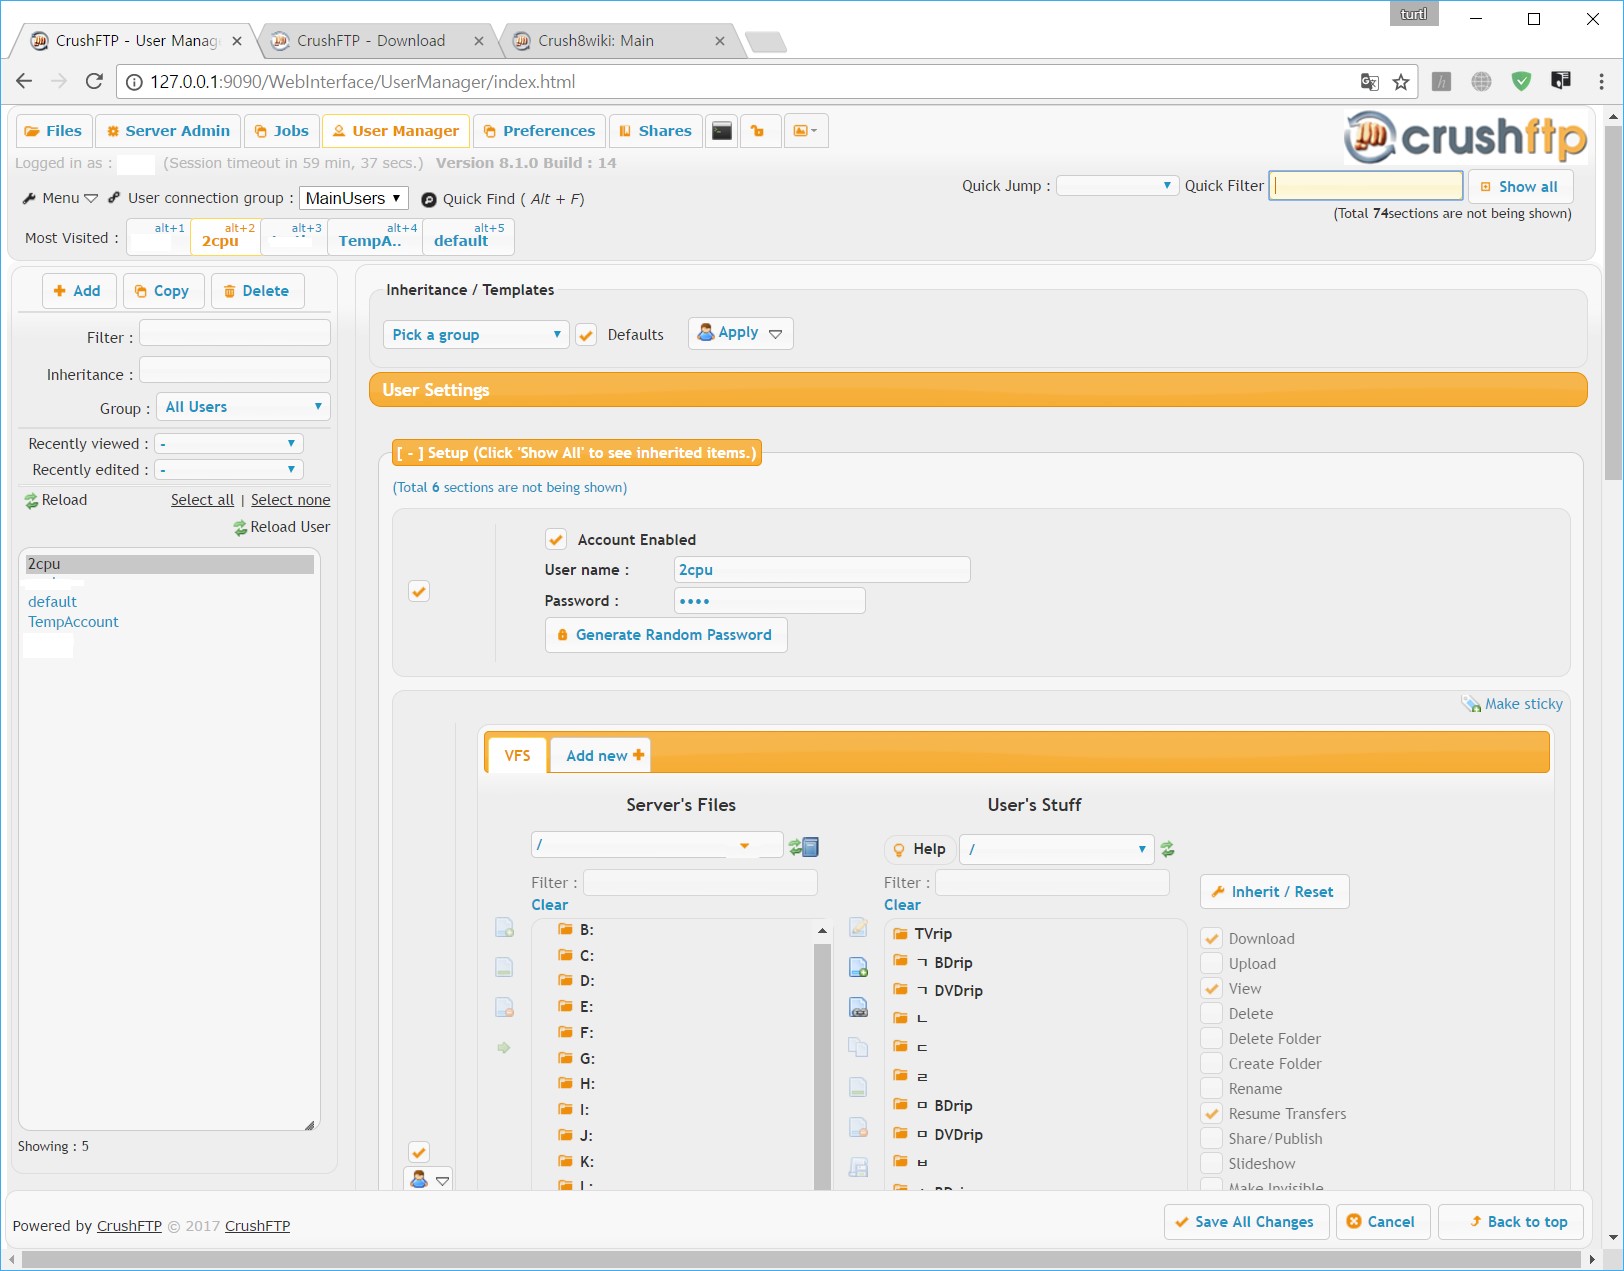Click the duplicate item icon beside User's Stuff
The image size is (1624, 1271).
858,1047
